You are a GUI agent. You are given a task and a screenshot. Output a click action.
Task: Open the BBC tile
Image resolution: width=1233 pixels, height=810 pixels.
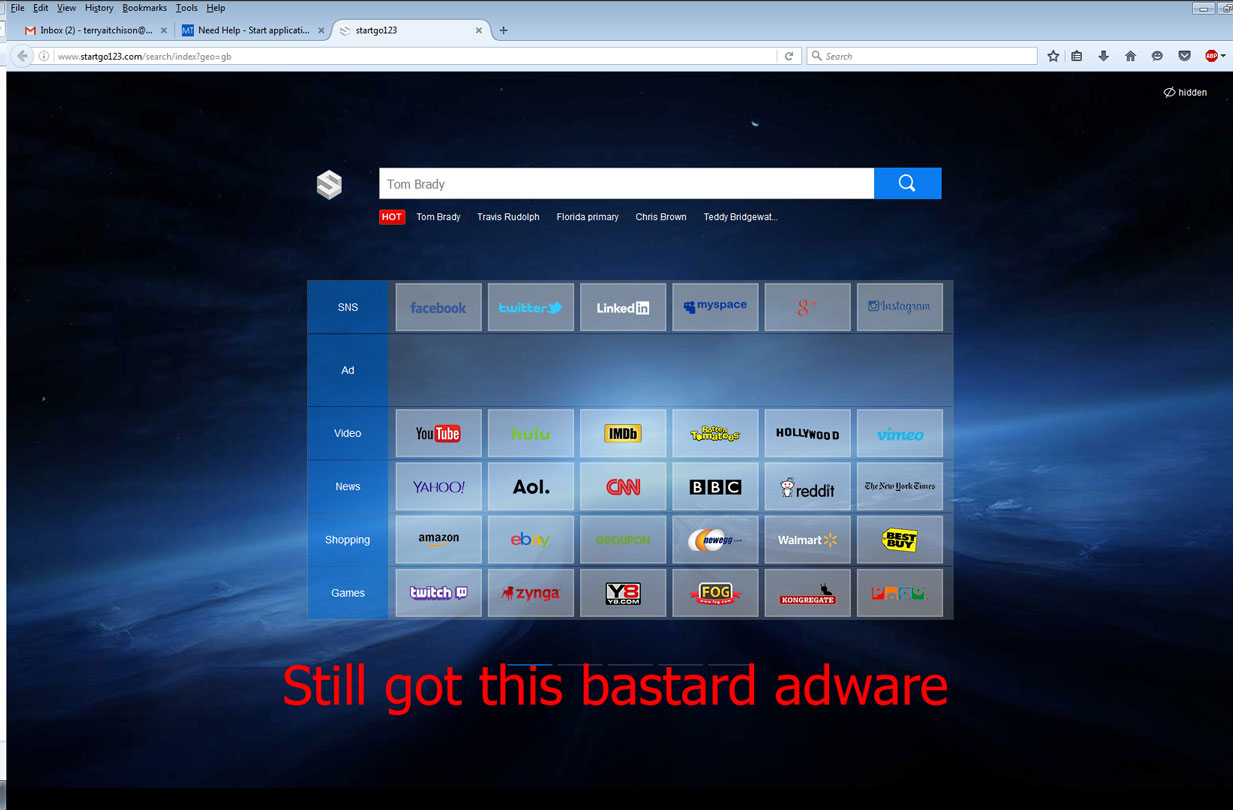tap(715, 486)
